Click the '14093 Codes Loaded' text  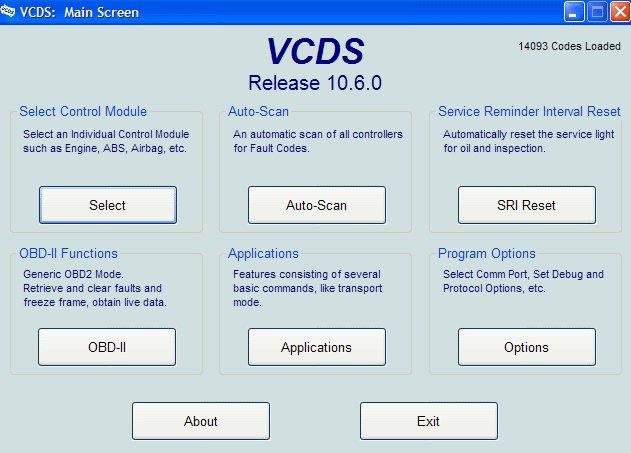pos(569,46)
